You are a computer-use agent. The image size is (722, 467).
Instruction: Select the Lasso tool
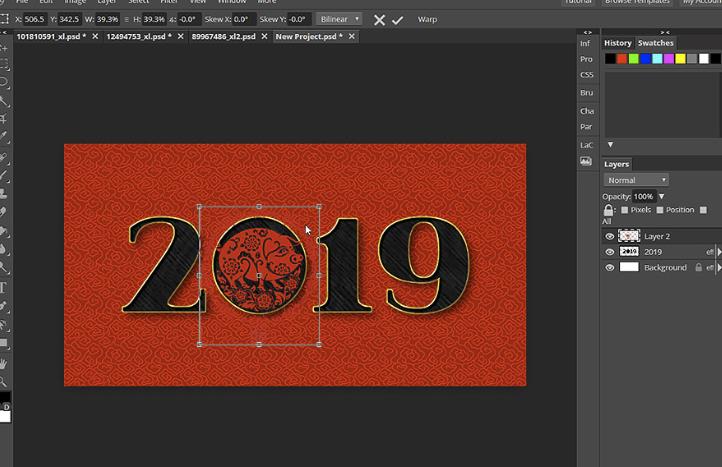[4, 82]
